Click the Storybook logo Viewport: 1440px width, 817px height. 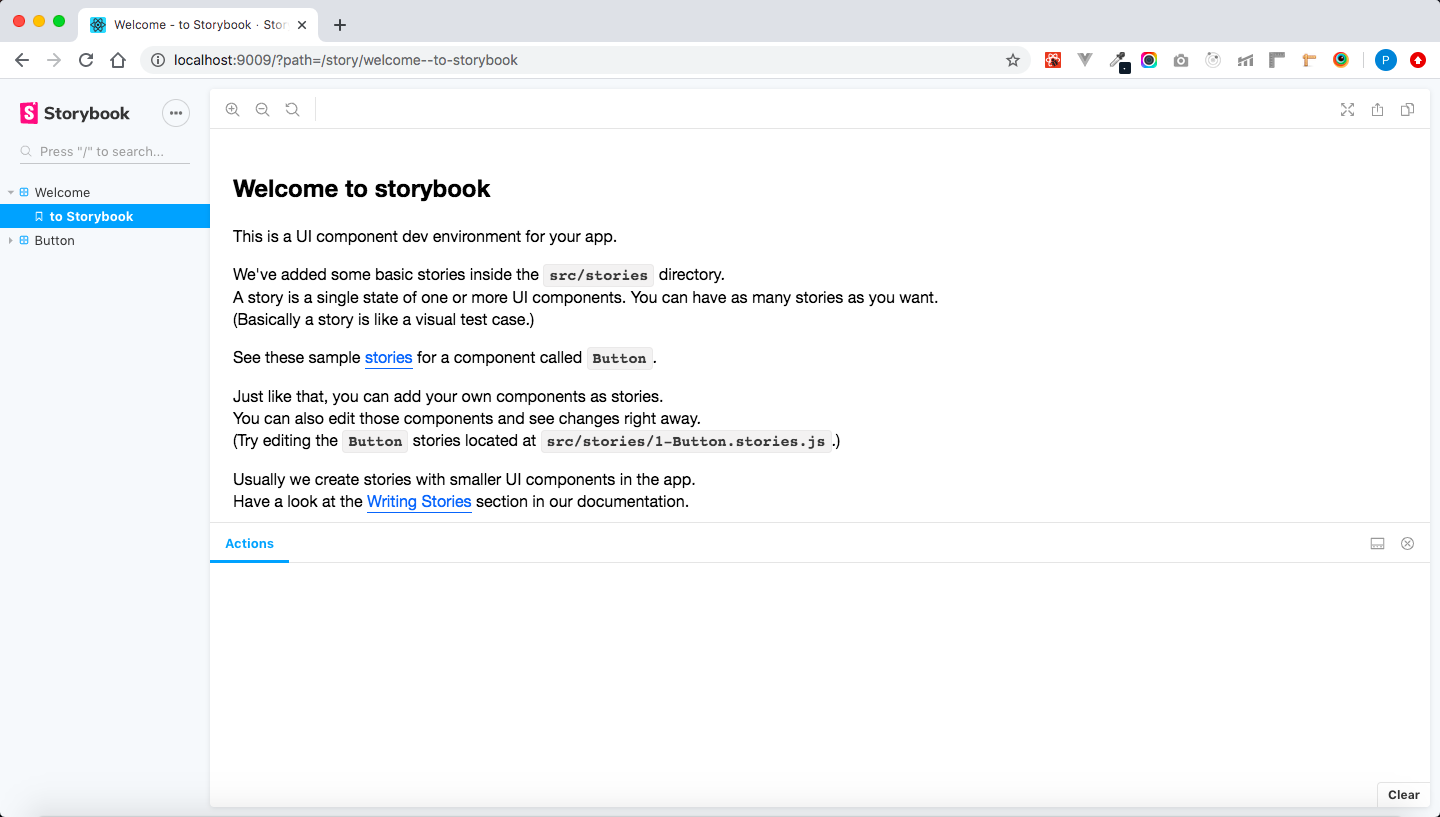coord(75,113)
